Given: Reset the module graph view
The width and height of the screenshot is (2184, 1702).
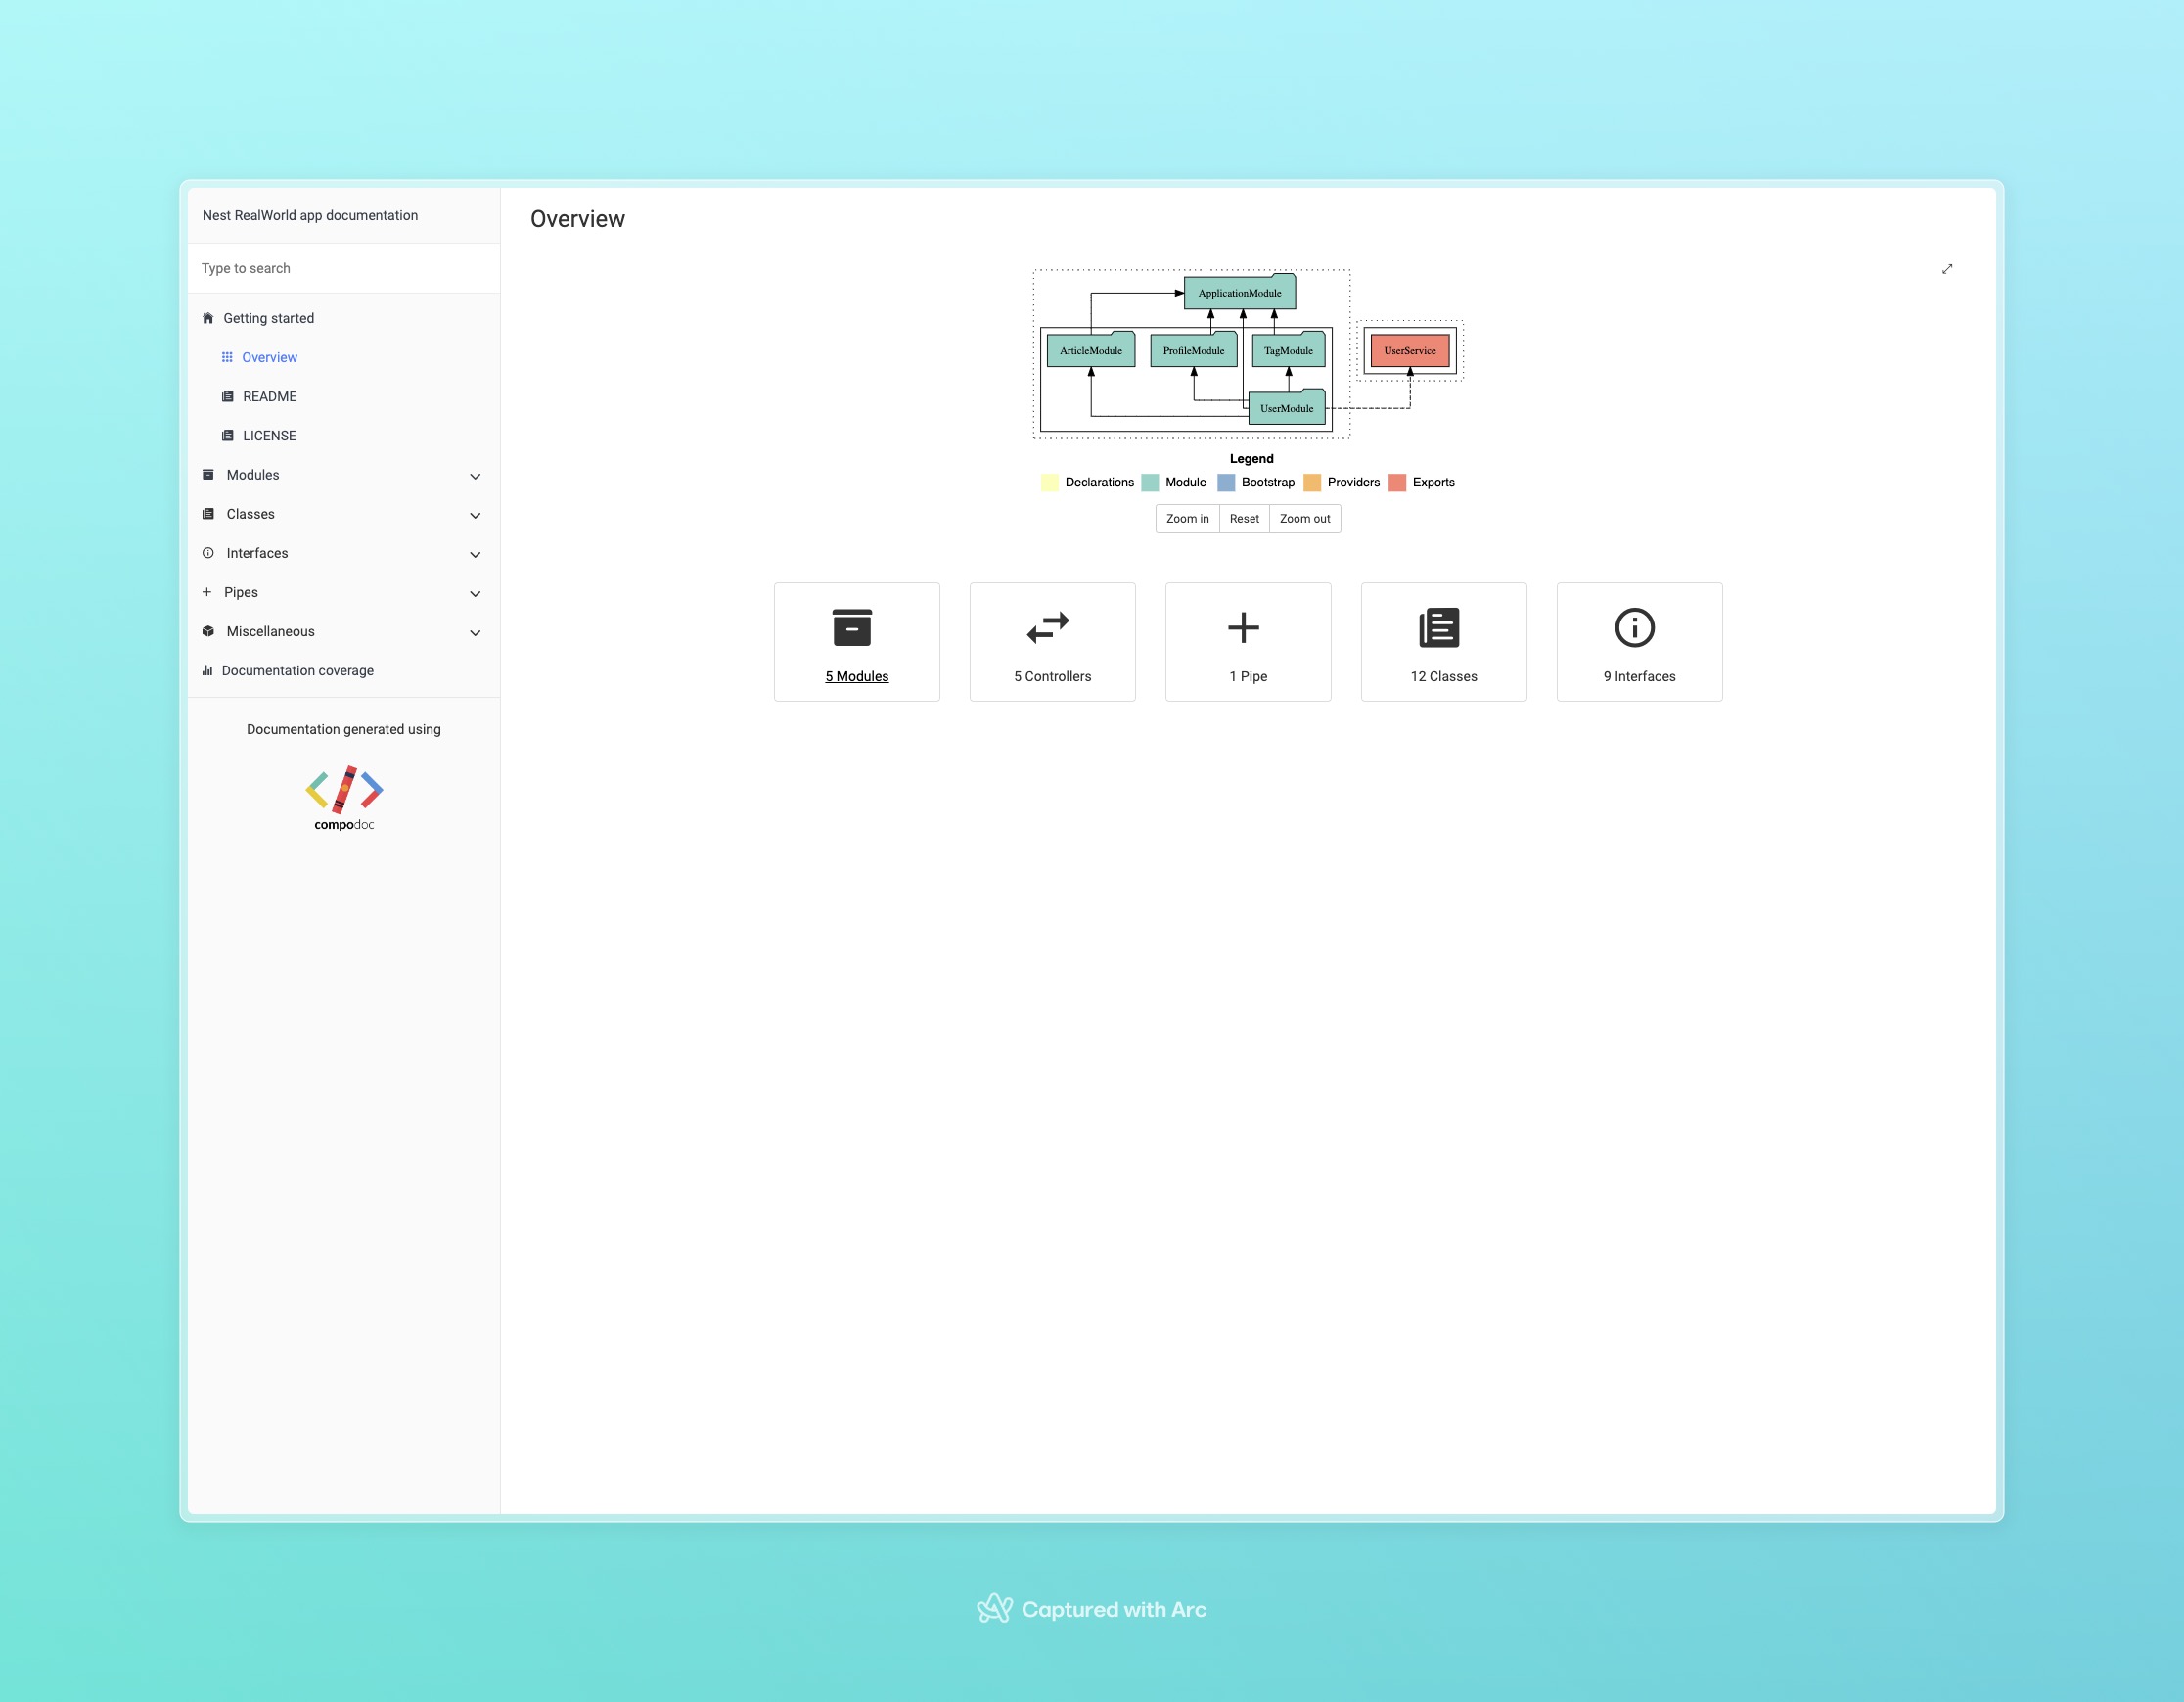Looking at the screenshot, I should point(1244,518).
